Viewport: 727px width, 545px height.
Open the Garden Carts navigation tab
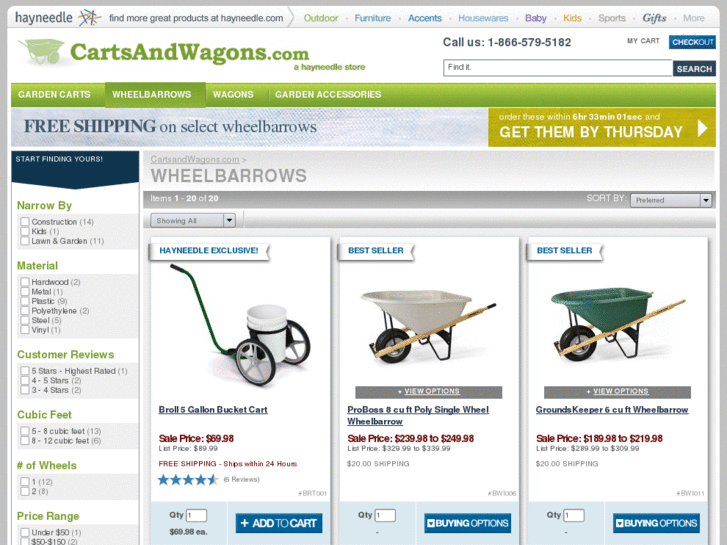(x=54, y=95)
